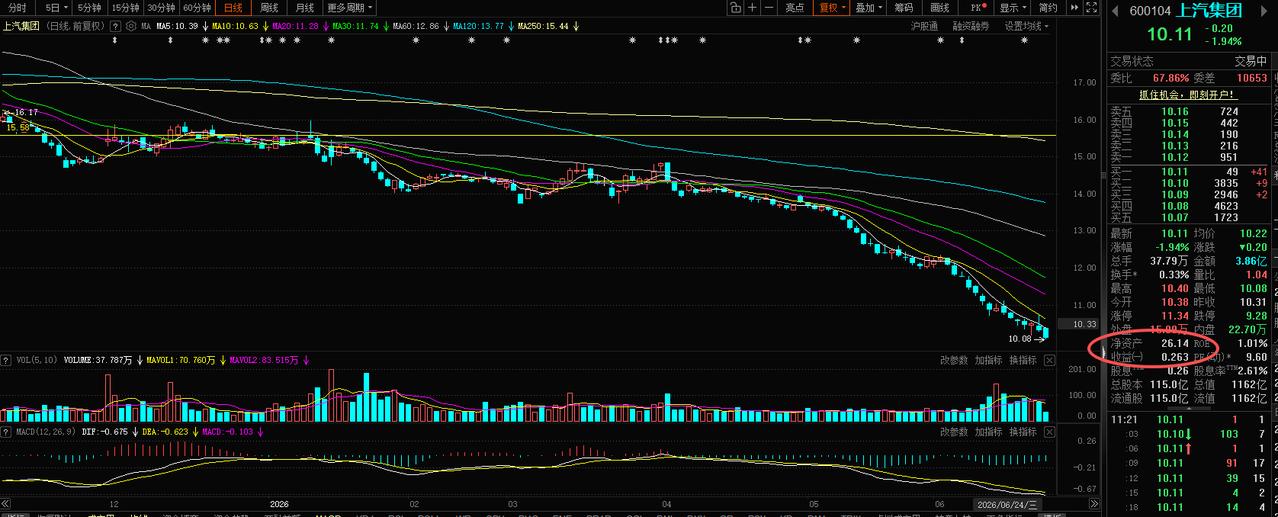Expand 设置均线 dropdown
The image size is (1278, 517).
(x=1027, y=26)
